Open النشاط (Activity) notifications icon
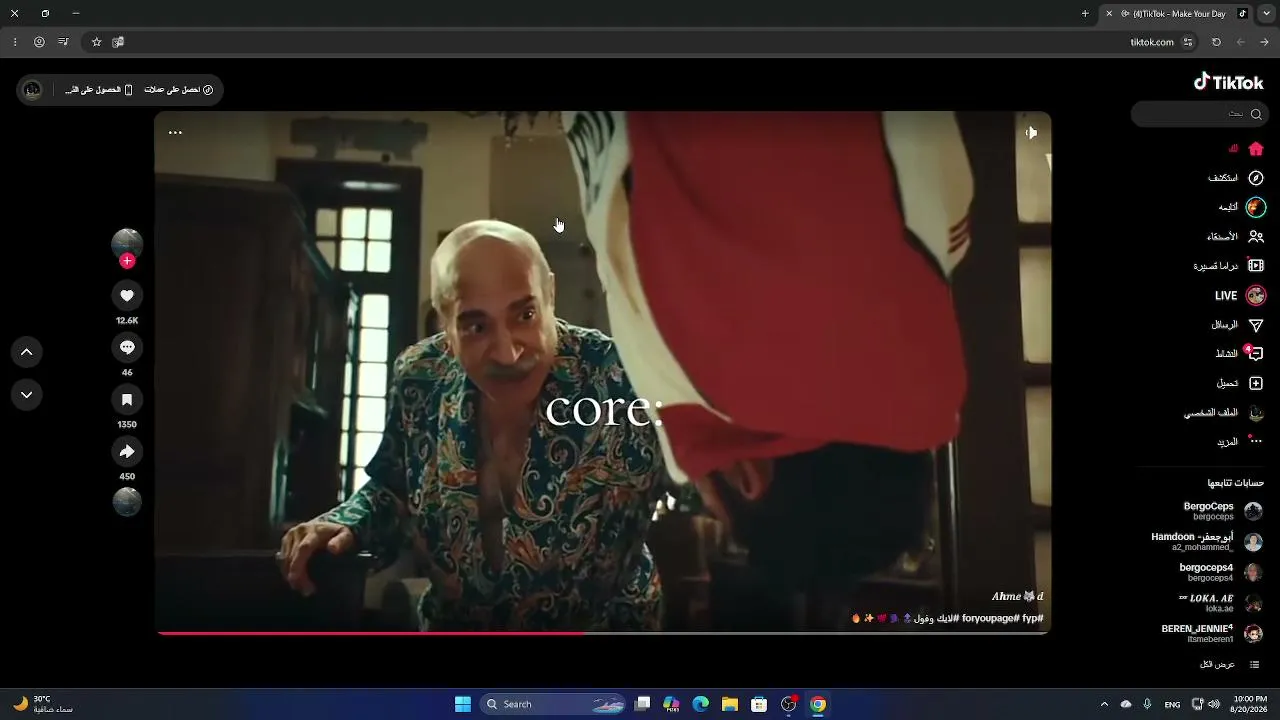This screenshot has height=720, width=1280. (1256, 354)
